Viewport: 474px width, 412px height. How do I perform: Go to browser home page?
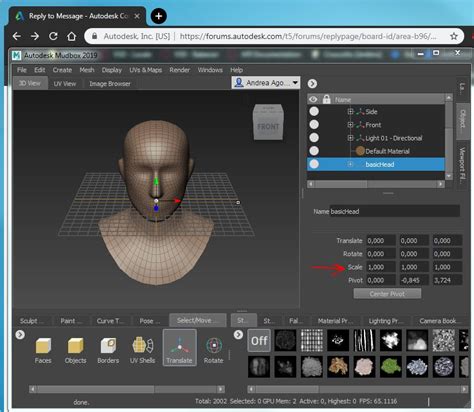point(72,36)
